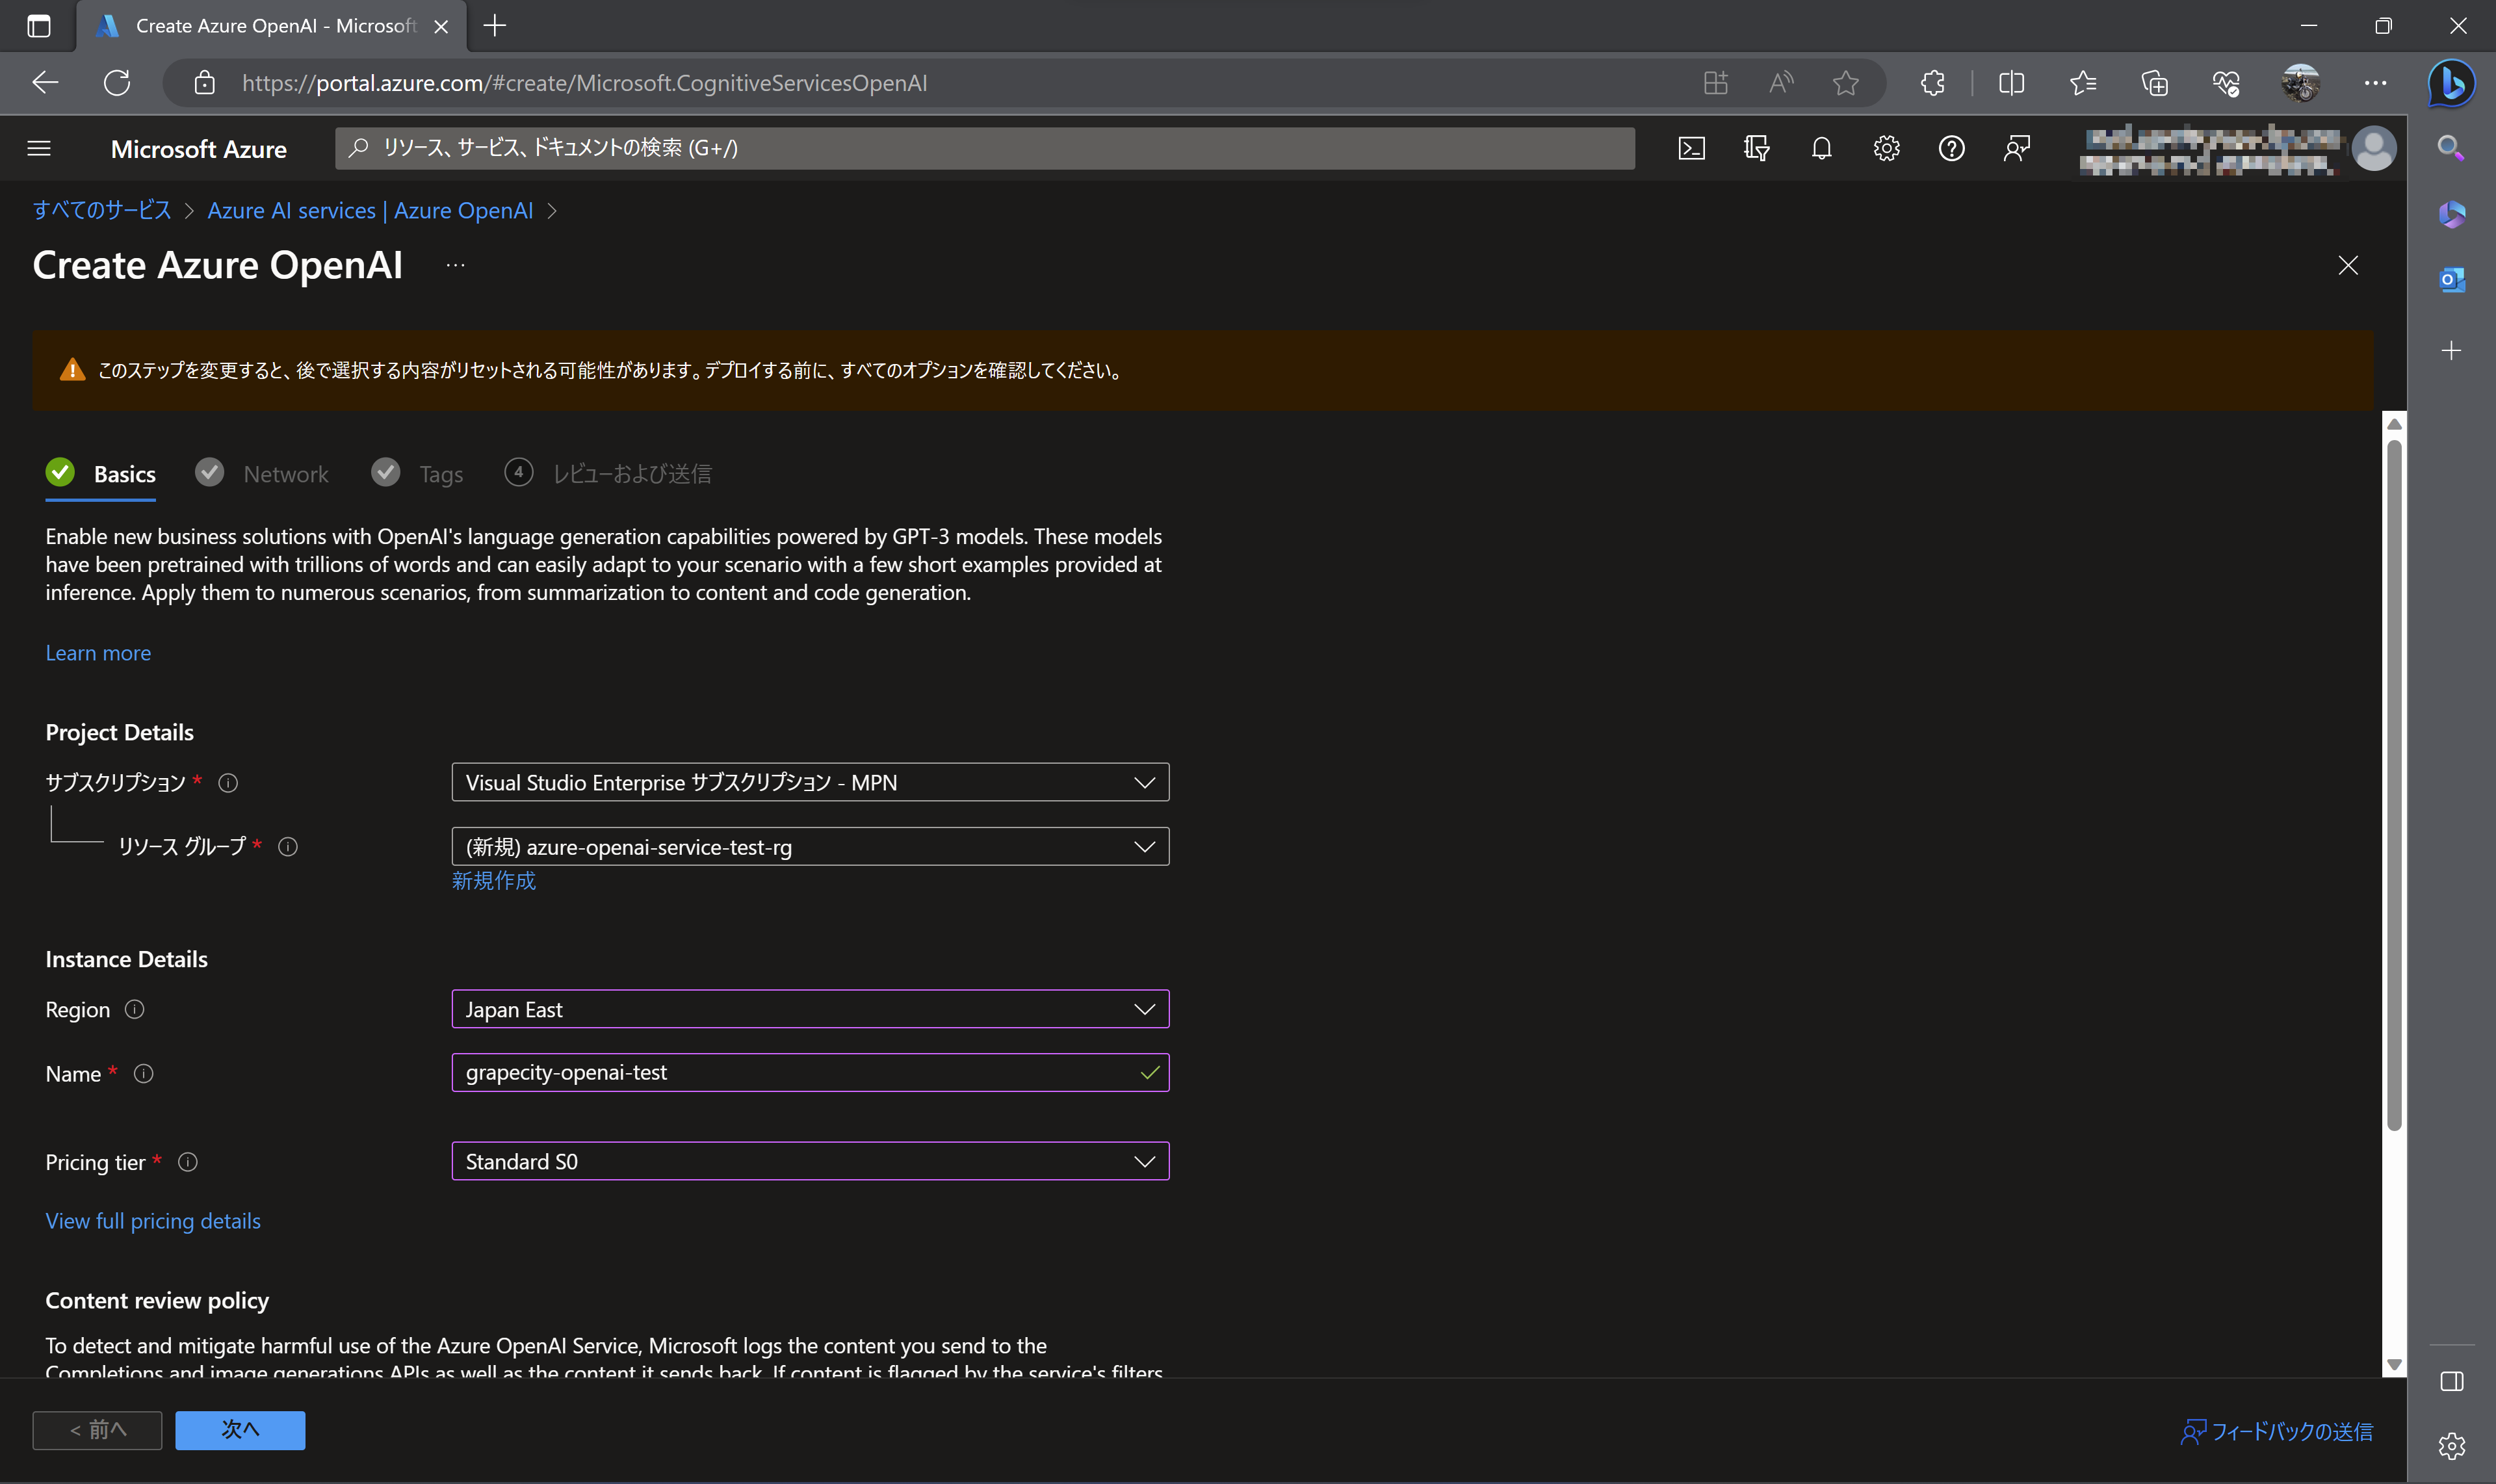Image resolution: width=2496 pixels, height=1484 pixels.
Task: Click the Azure portal search box
Action: tap(985, 148)
